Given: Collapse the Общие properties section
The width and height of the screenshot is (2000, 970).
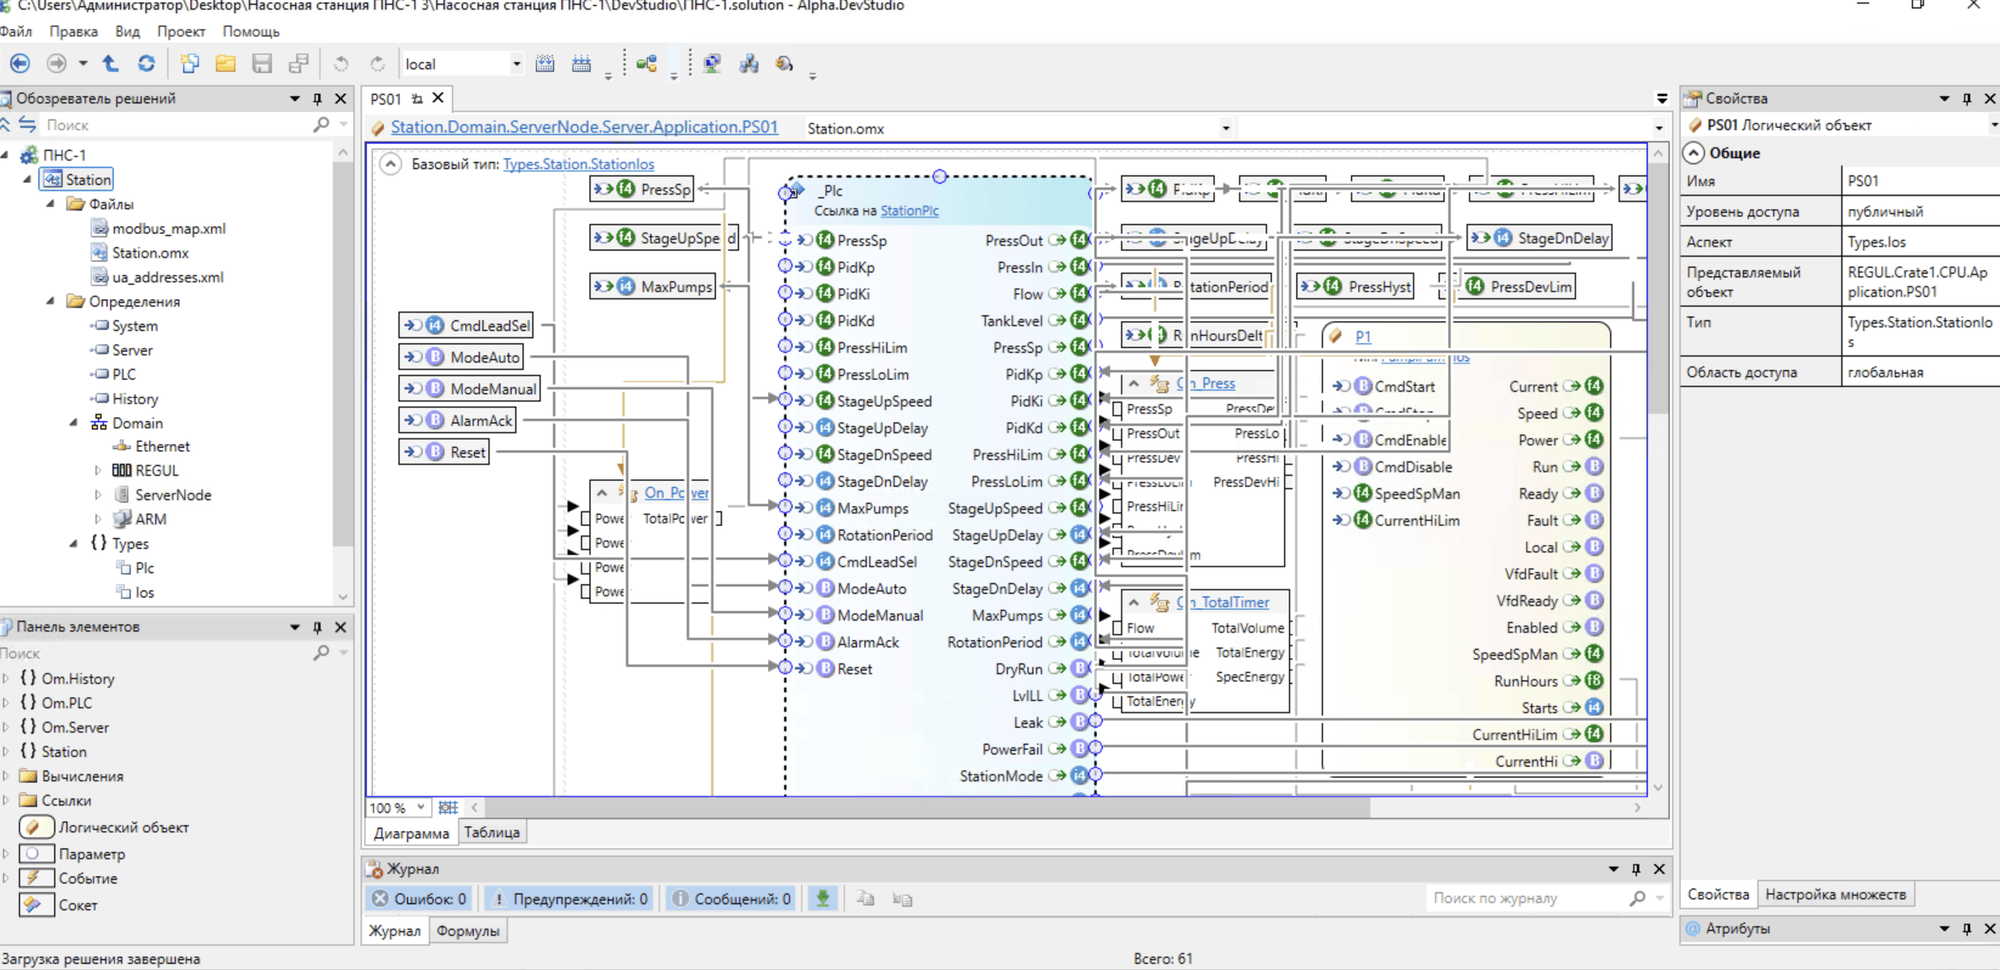Looking at the screenshot, I should tap(1694, 153).
